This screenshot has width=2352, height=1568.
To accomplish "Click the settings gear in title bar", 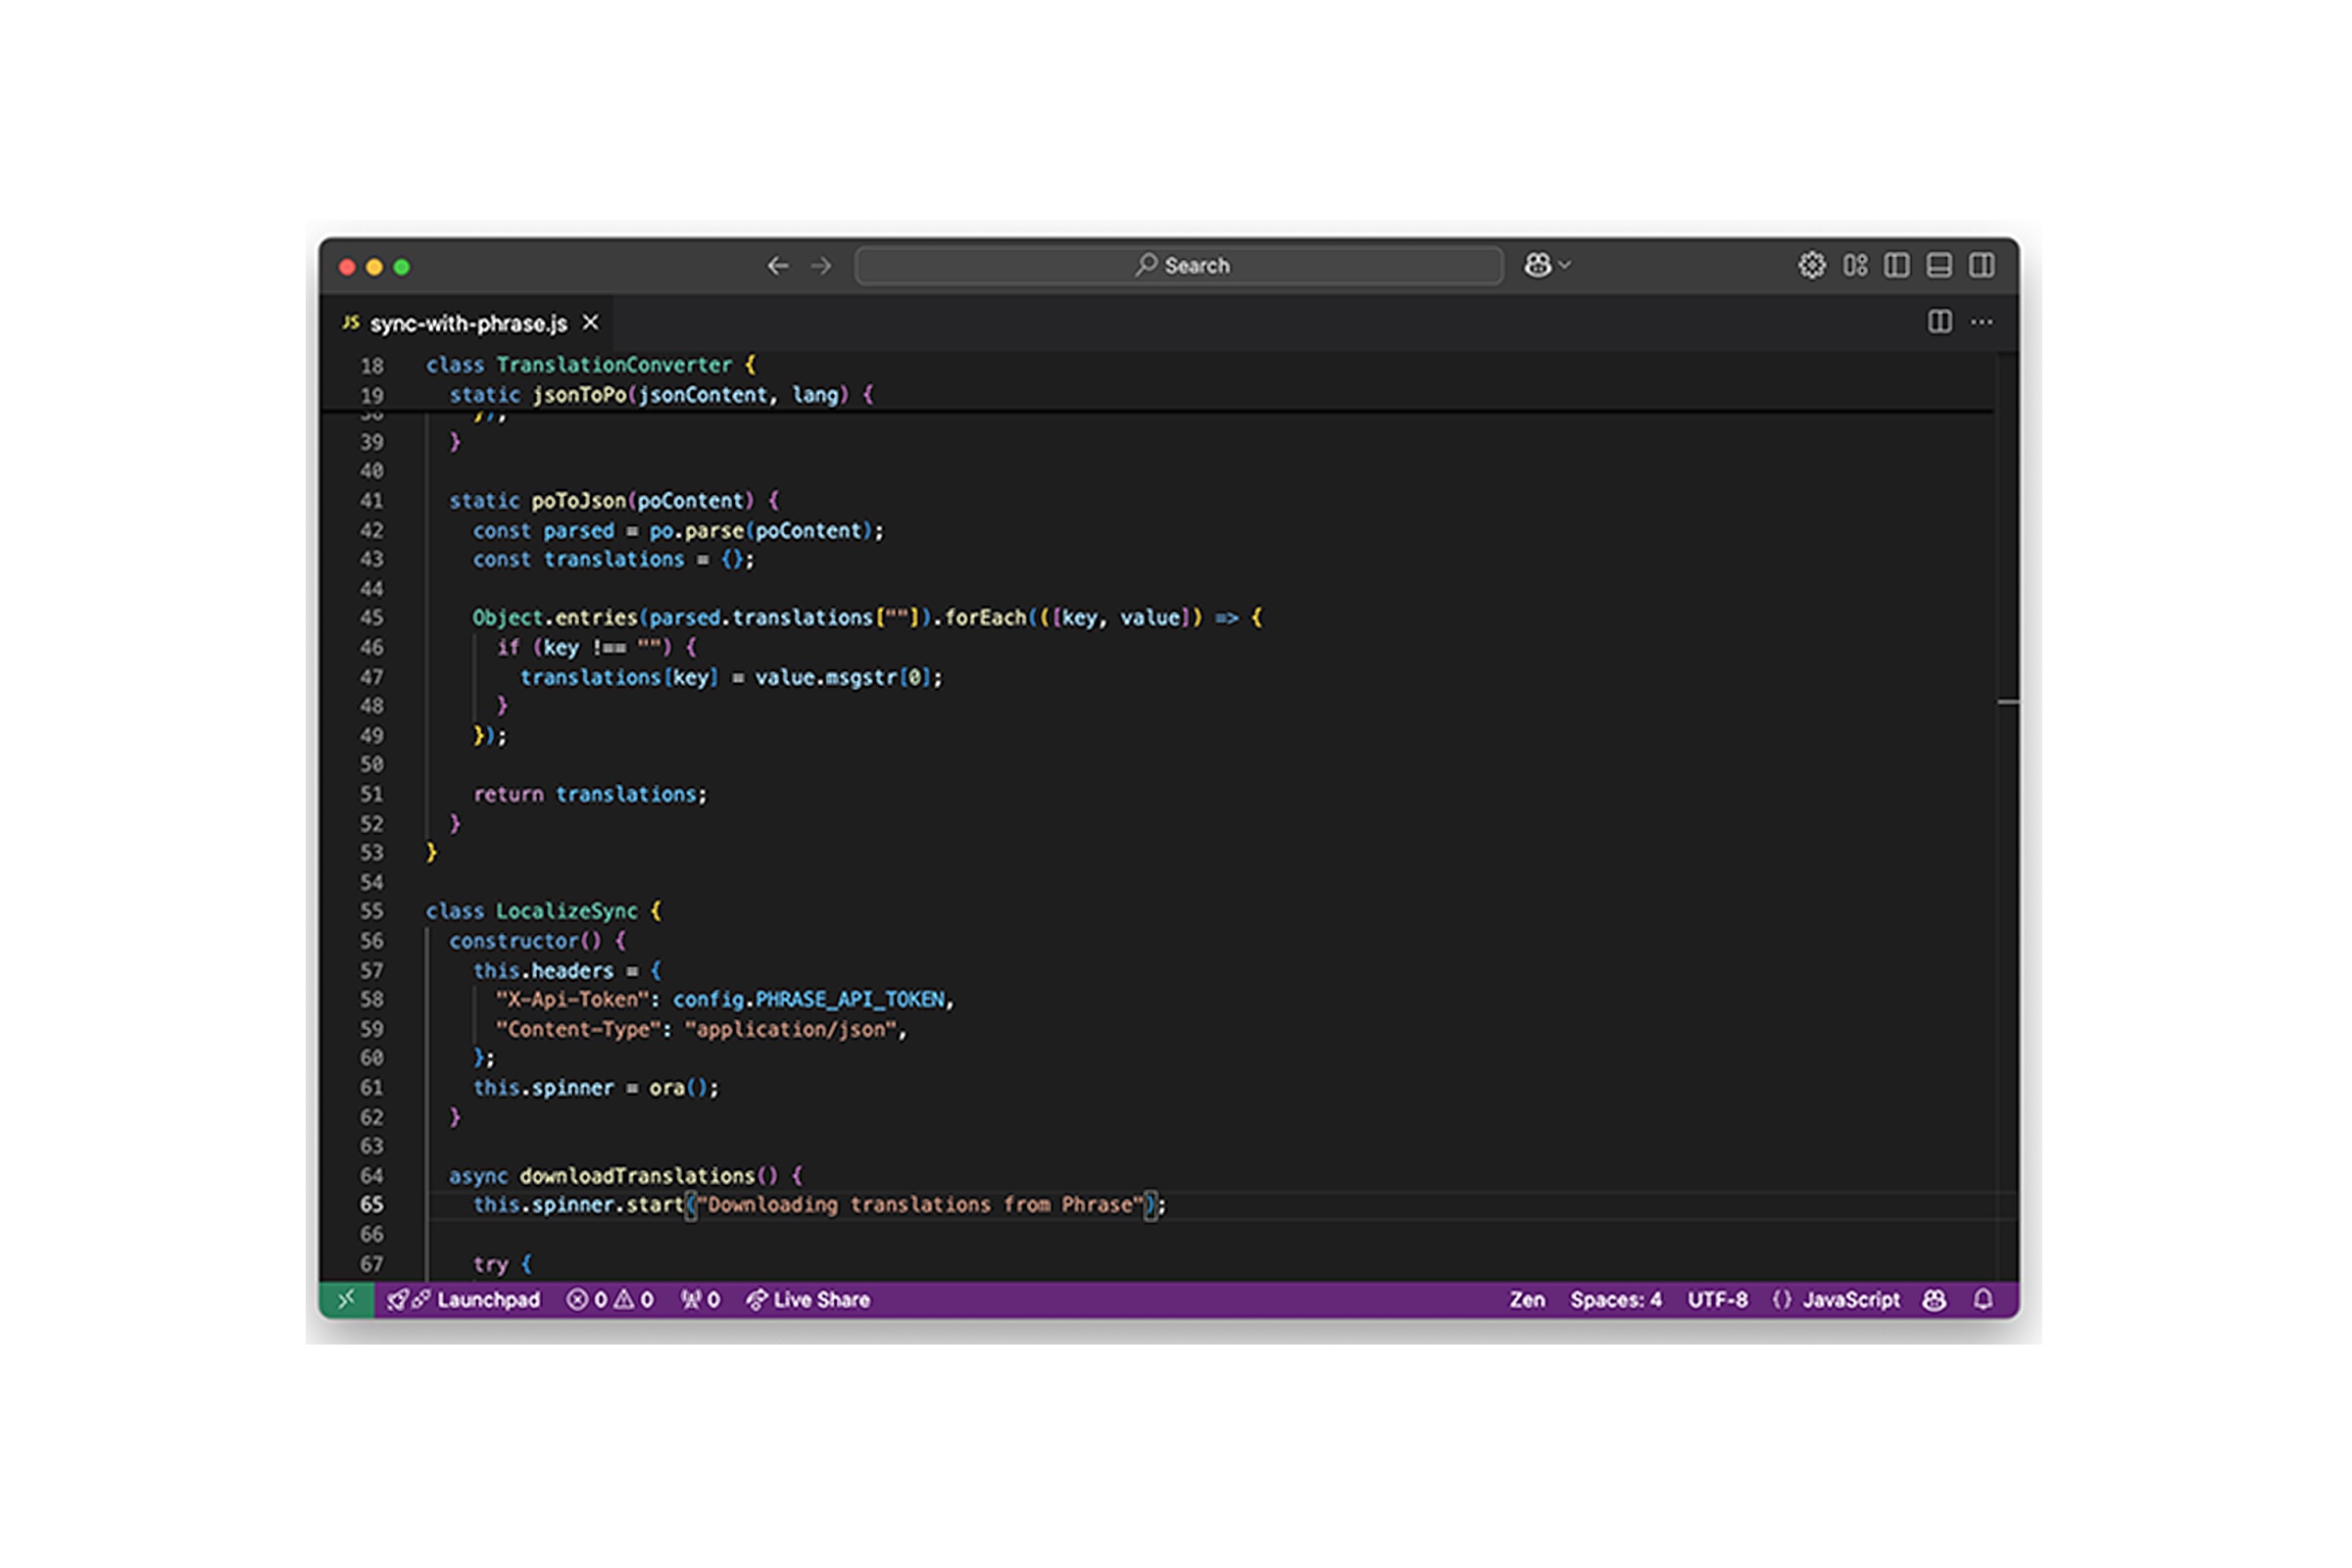I will [x=1811, y=265].
